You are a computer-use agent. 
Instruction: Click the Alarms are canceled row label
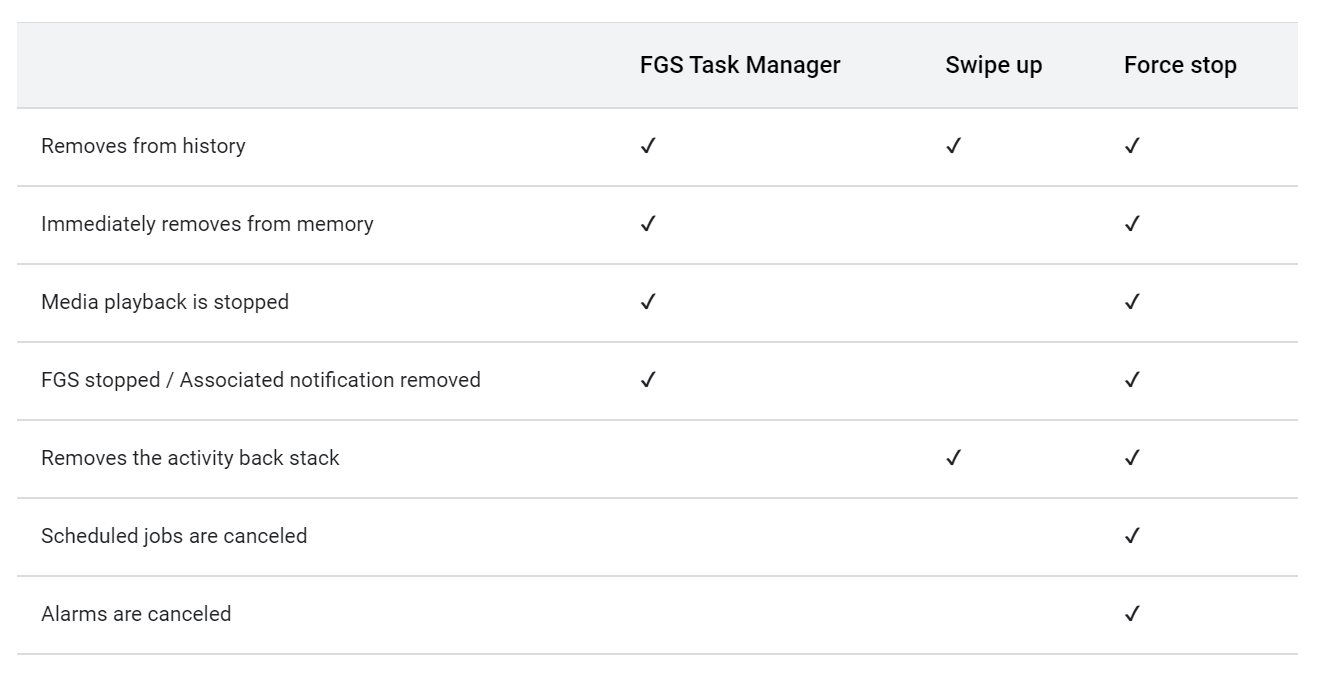[x=136, y=614]
